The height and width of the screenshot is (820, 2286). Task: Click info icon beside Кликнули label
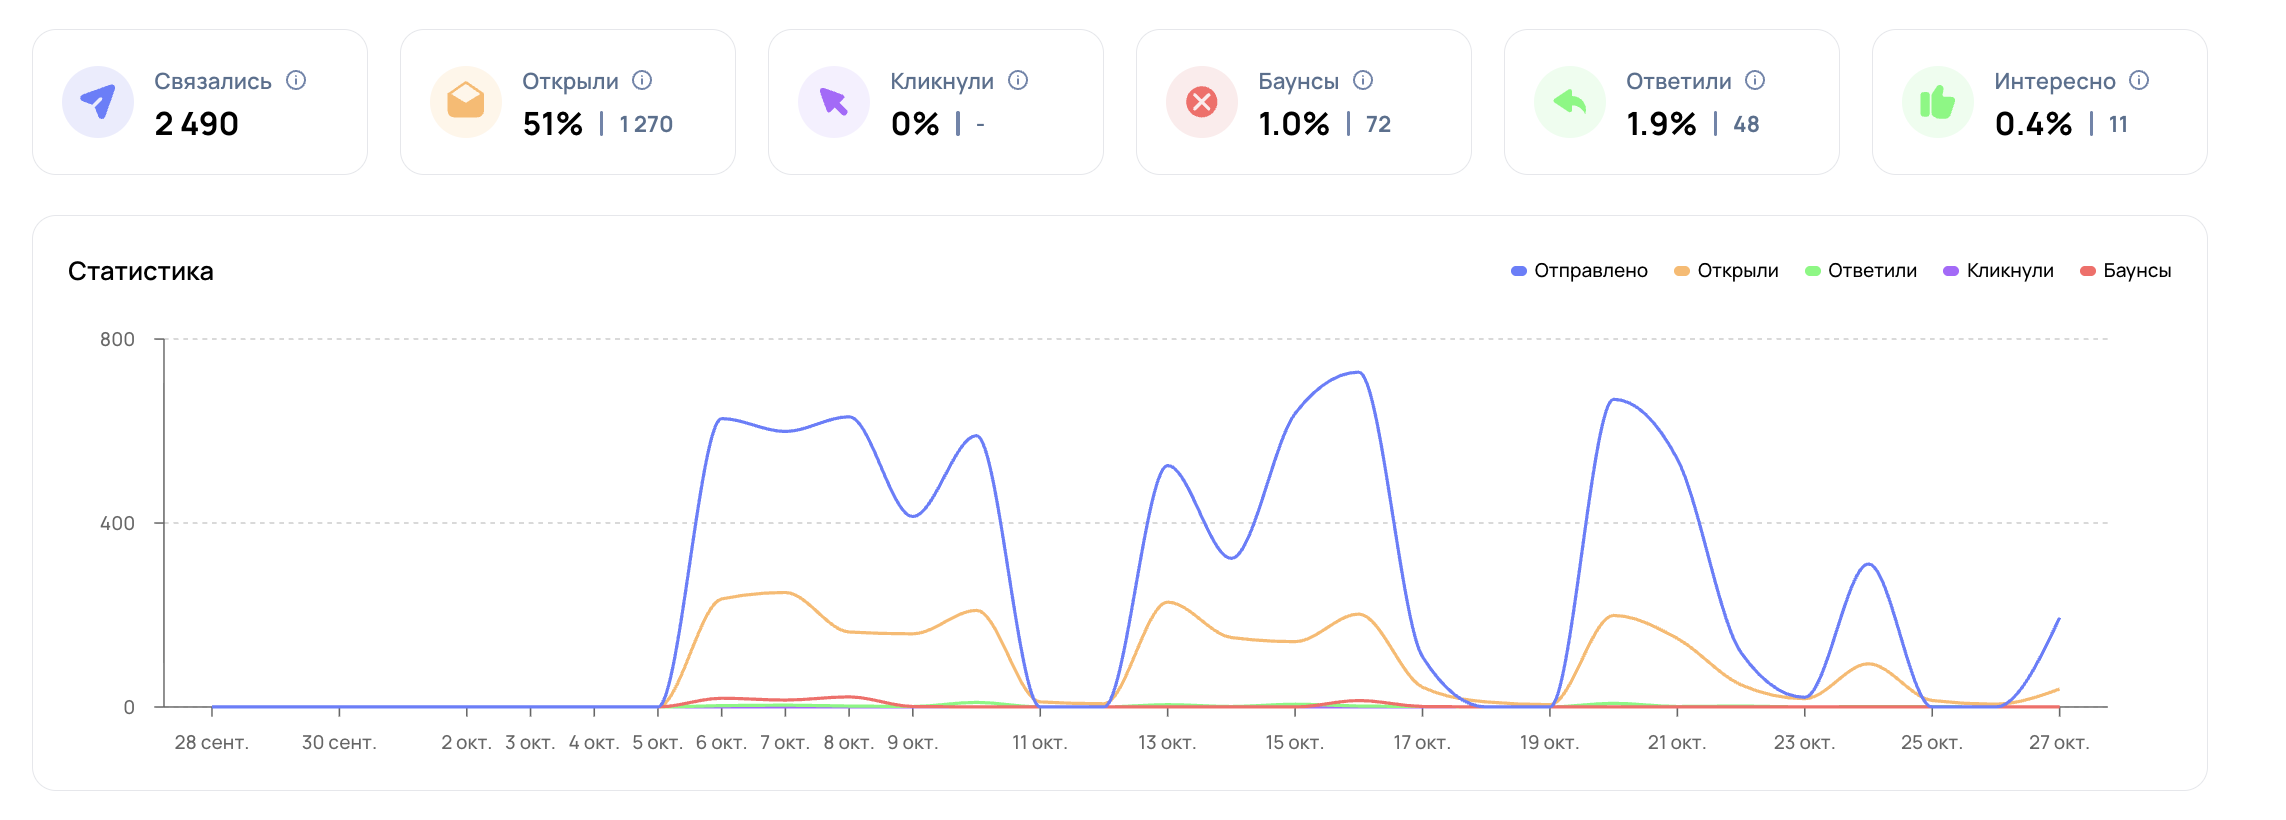tap(1018, 80)
